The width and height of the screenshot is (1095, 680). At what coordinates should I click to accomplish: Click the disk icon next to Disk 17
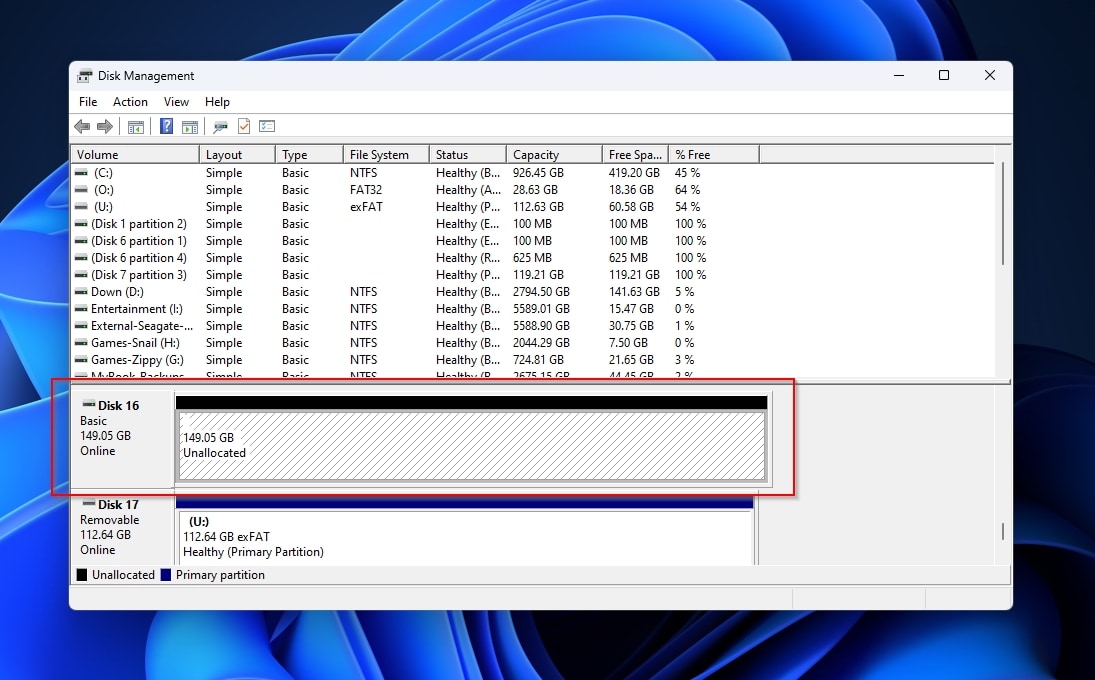(x=89, y=503)
